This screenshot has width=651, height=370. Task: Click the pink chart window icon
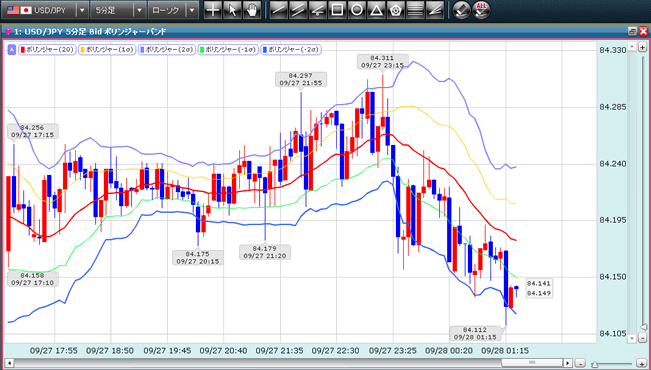coord(8,32)
